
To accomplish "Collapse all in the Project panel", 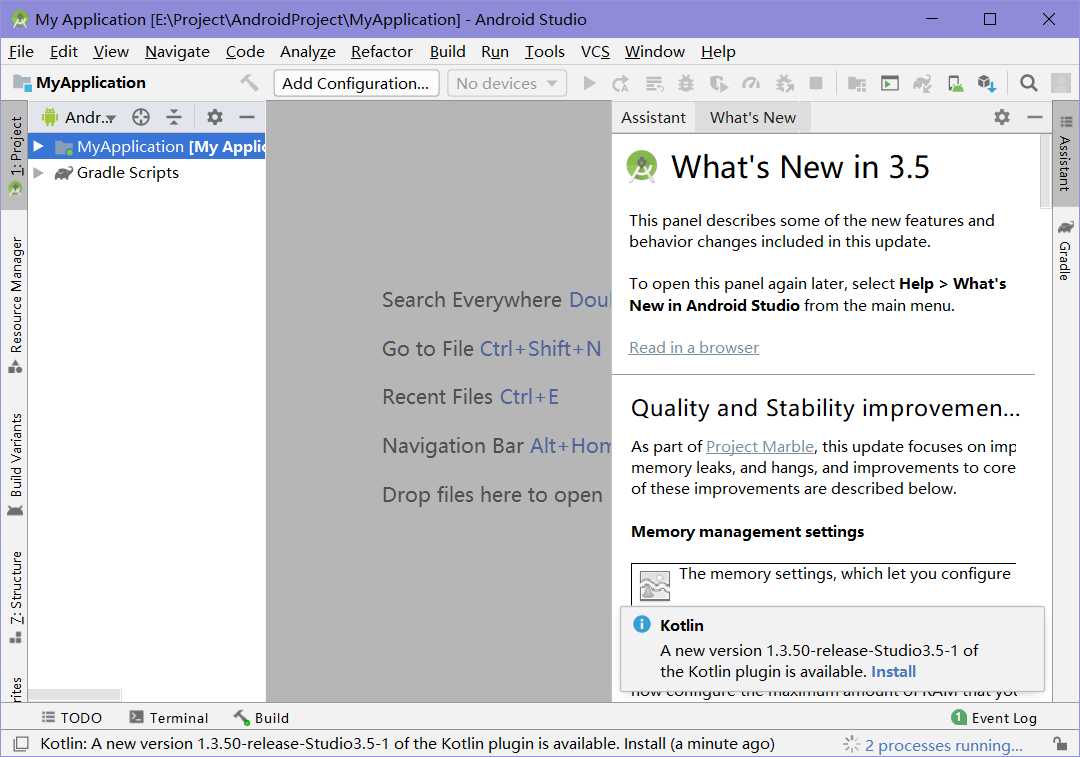I will point(174,117).
